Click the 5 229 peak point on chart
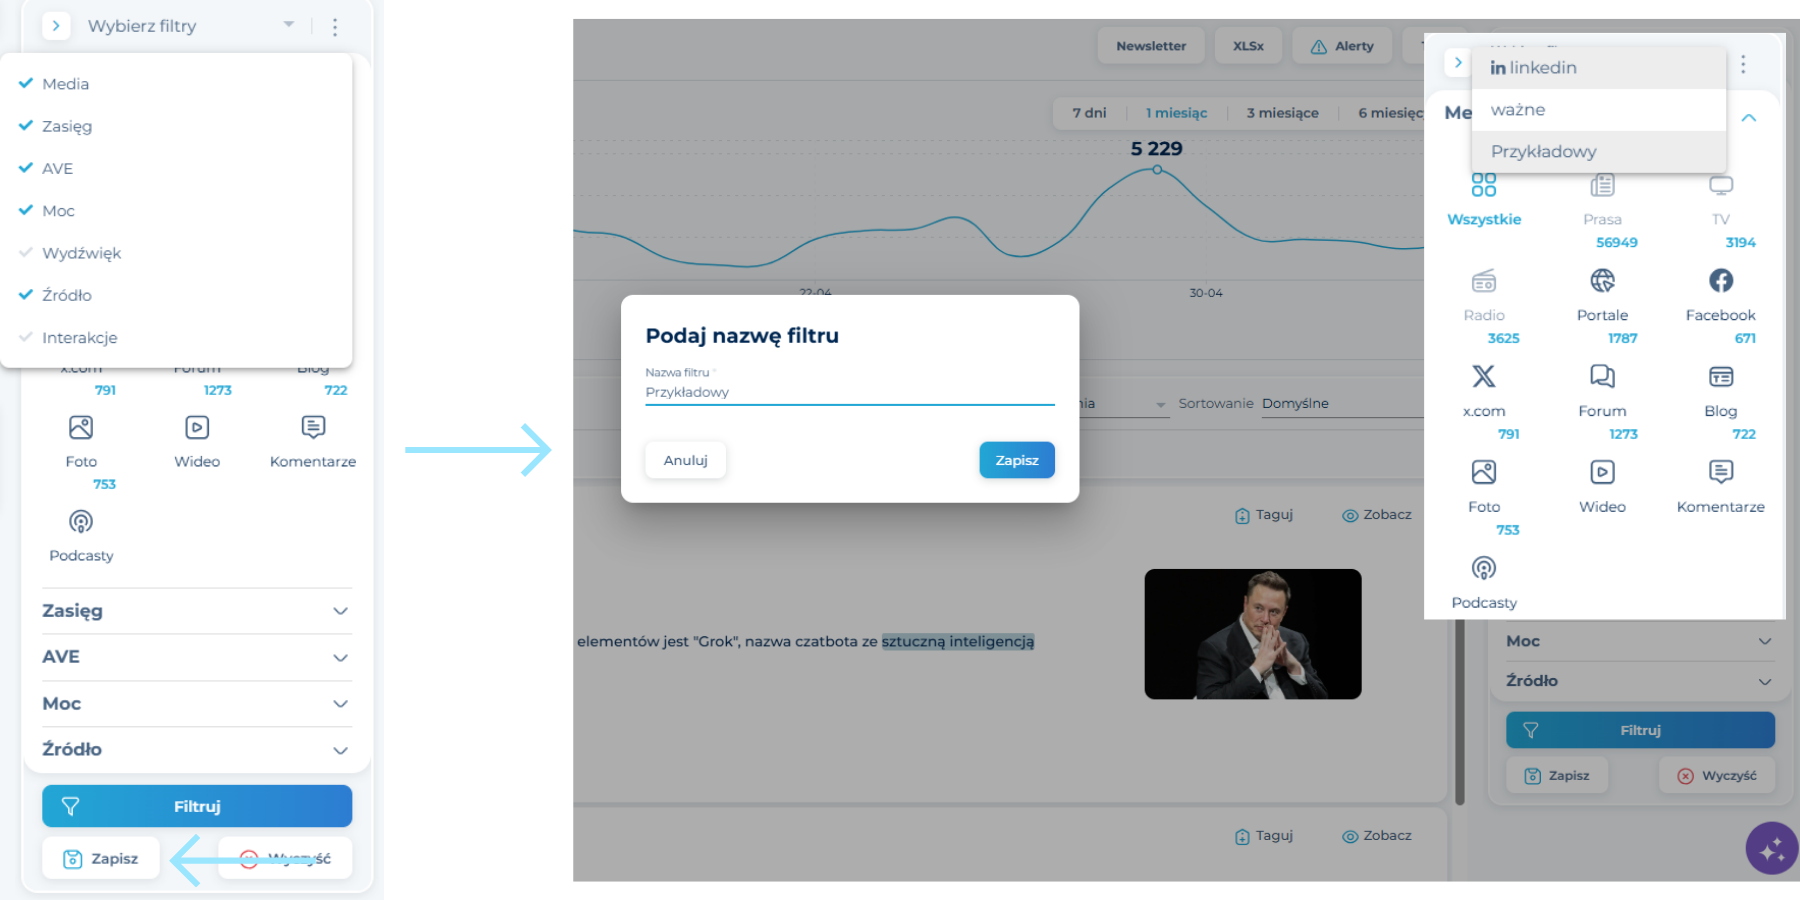1800x900 pixels. point(1157,169)
